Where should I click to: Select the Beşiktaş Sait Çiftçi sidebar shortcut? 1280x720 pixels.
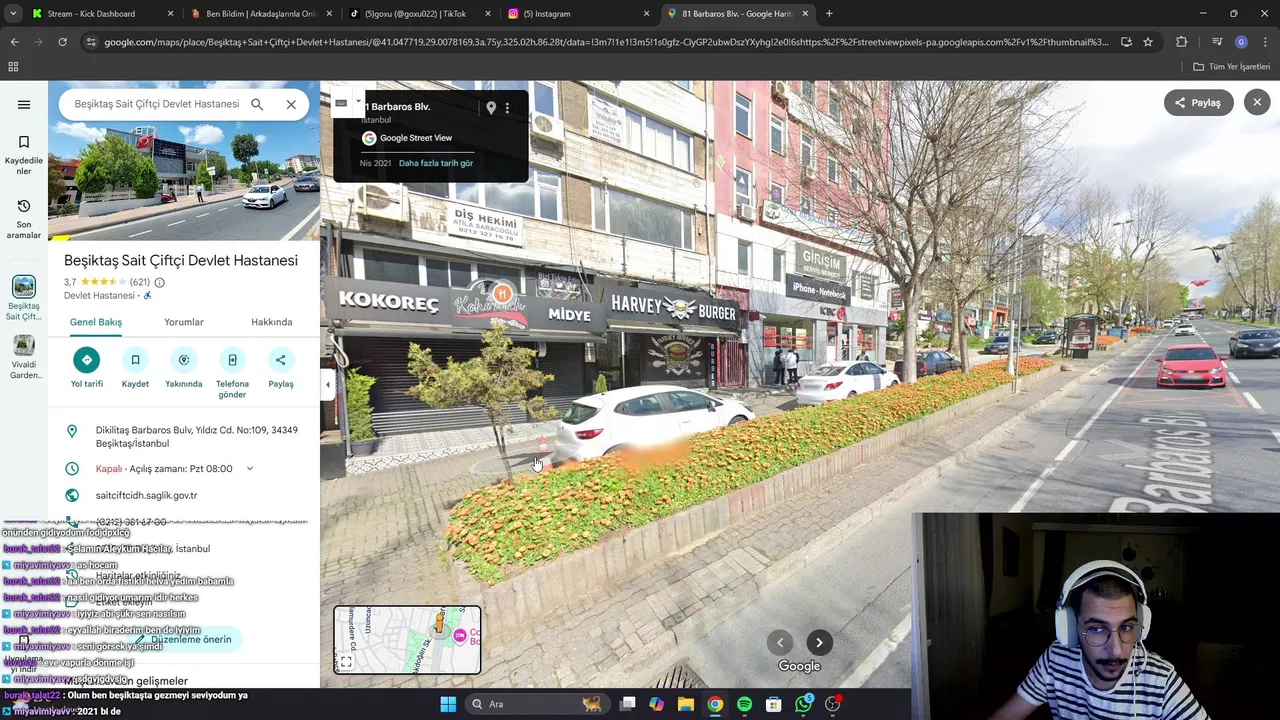24,298
